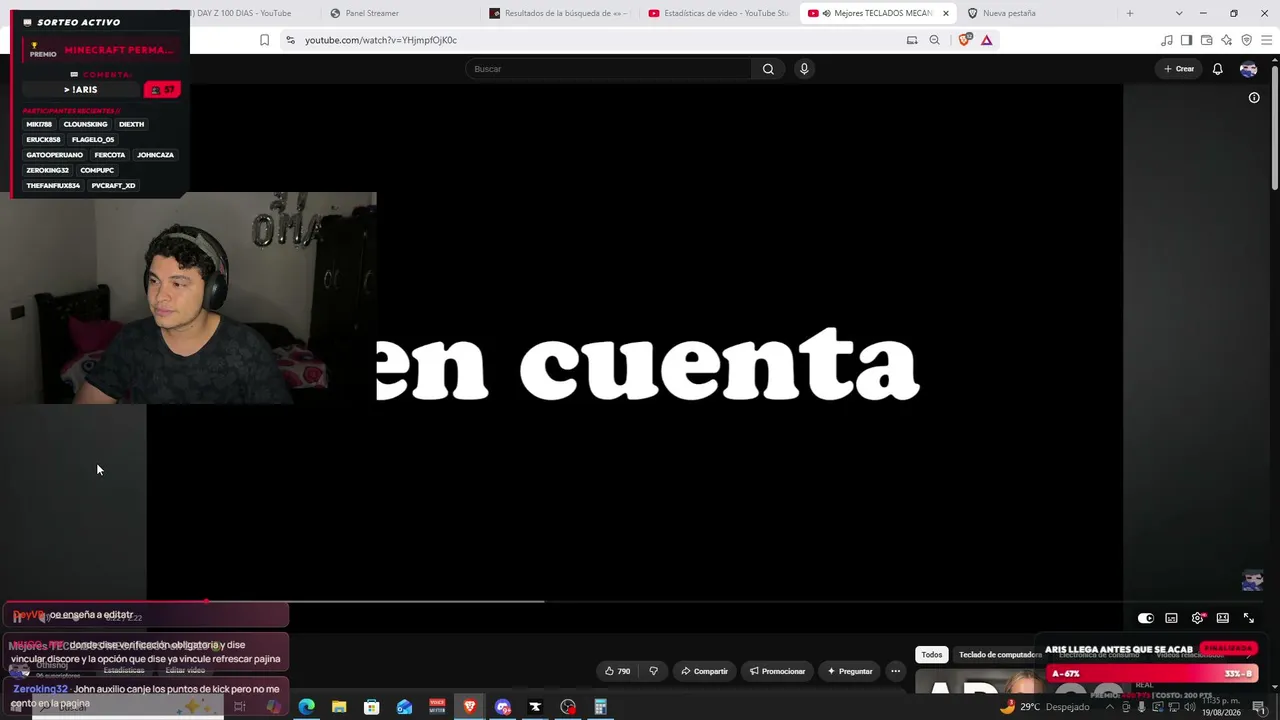Image resolution: width=1280 pixels, height=720 pixels.
Task: Click the video info circle icon
Action: pos(1254,98)
